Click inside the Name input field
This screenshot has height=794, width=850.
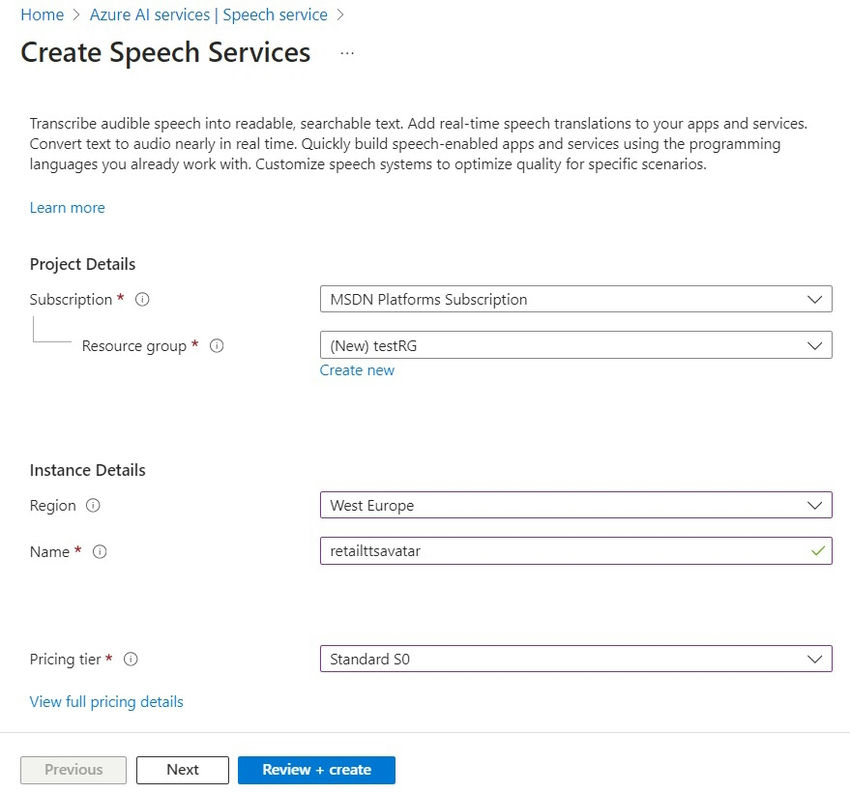(x=500, y=551)
